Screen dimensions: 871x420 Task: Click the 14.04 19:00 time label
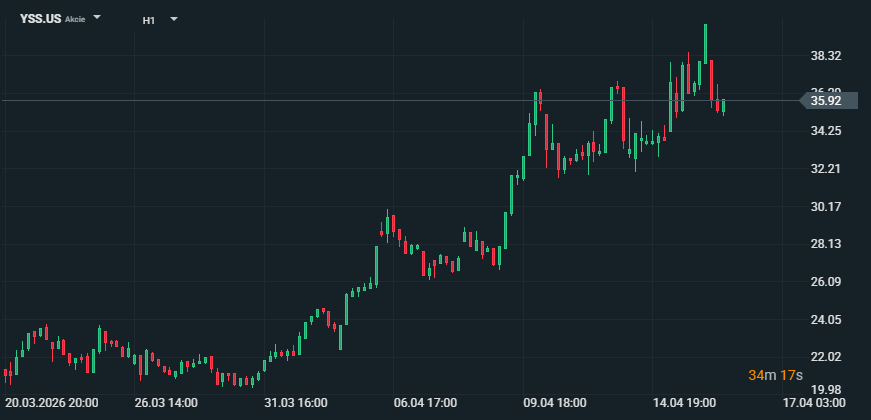coord(684,403)
